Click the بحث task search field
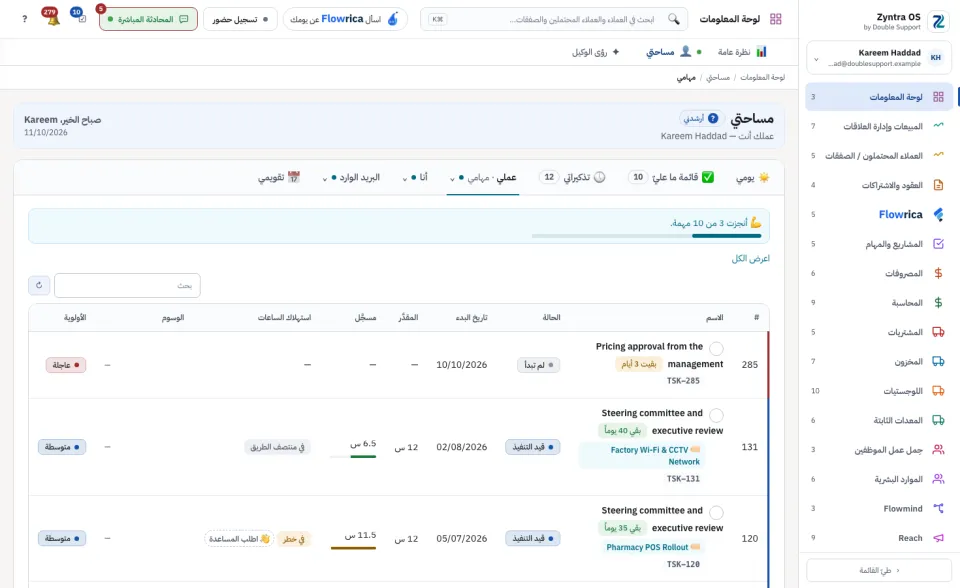960x588 pixels. pos(127,285)
